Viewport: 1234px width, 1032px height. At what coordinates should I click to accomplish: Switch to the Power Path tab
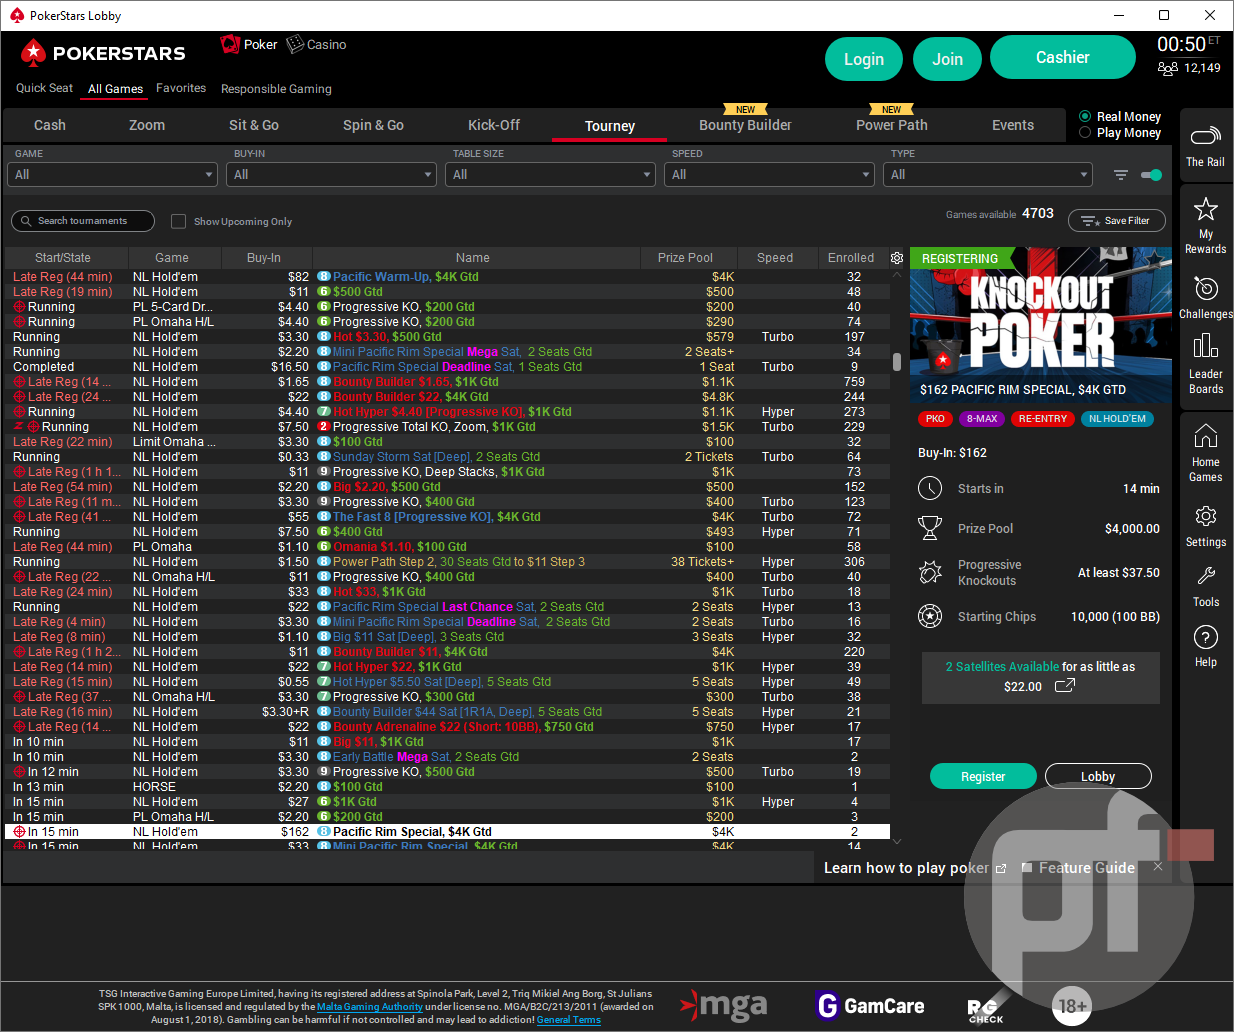[x=892, y=125]
